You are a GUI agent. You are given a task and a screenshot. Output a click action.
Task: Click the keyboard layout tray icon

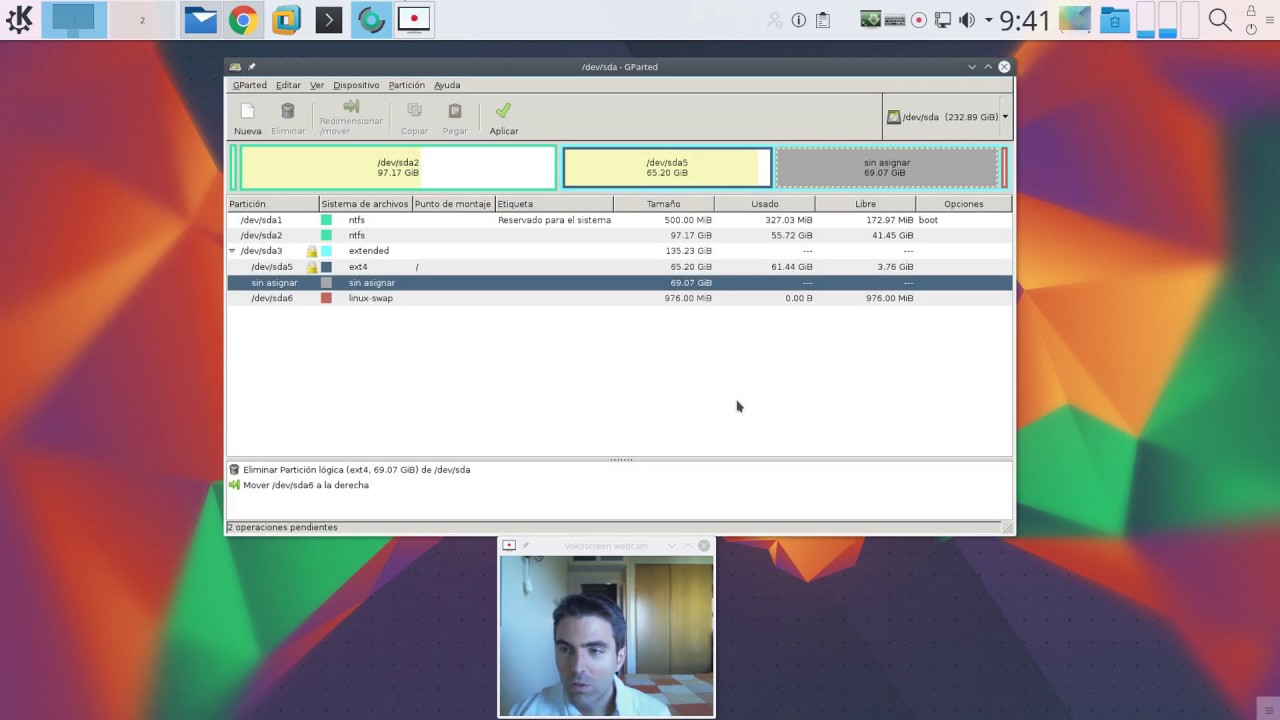[x=895, y=20]
